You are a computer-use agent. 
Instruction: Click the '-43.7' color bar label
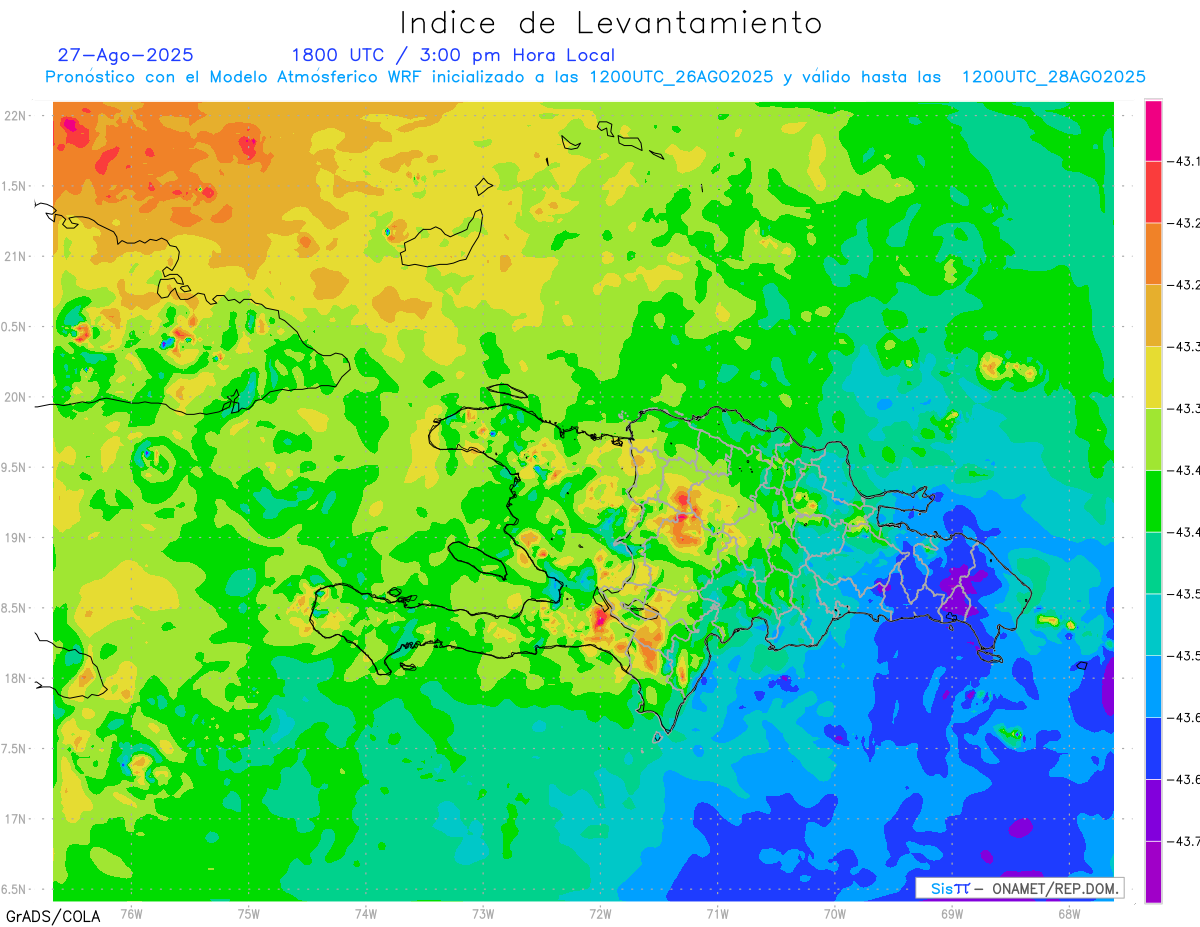coord(1185,841)
